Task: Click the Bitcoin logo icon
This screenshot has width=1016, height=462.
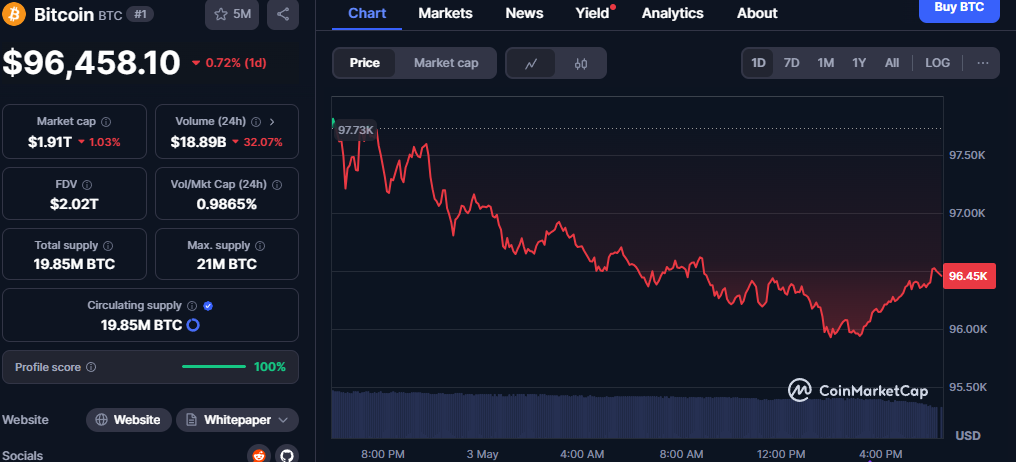Action: (x=14, y=14)
